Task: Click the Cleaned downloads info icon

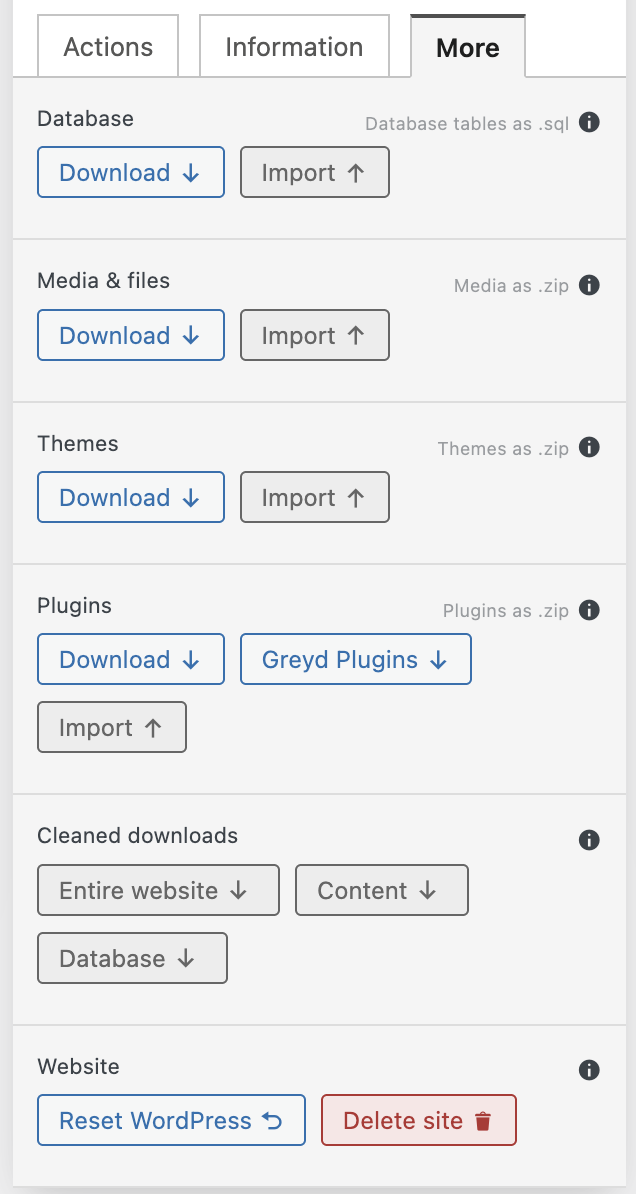Action: pyautogui.click(x=589, y=840)
